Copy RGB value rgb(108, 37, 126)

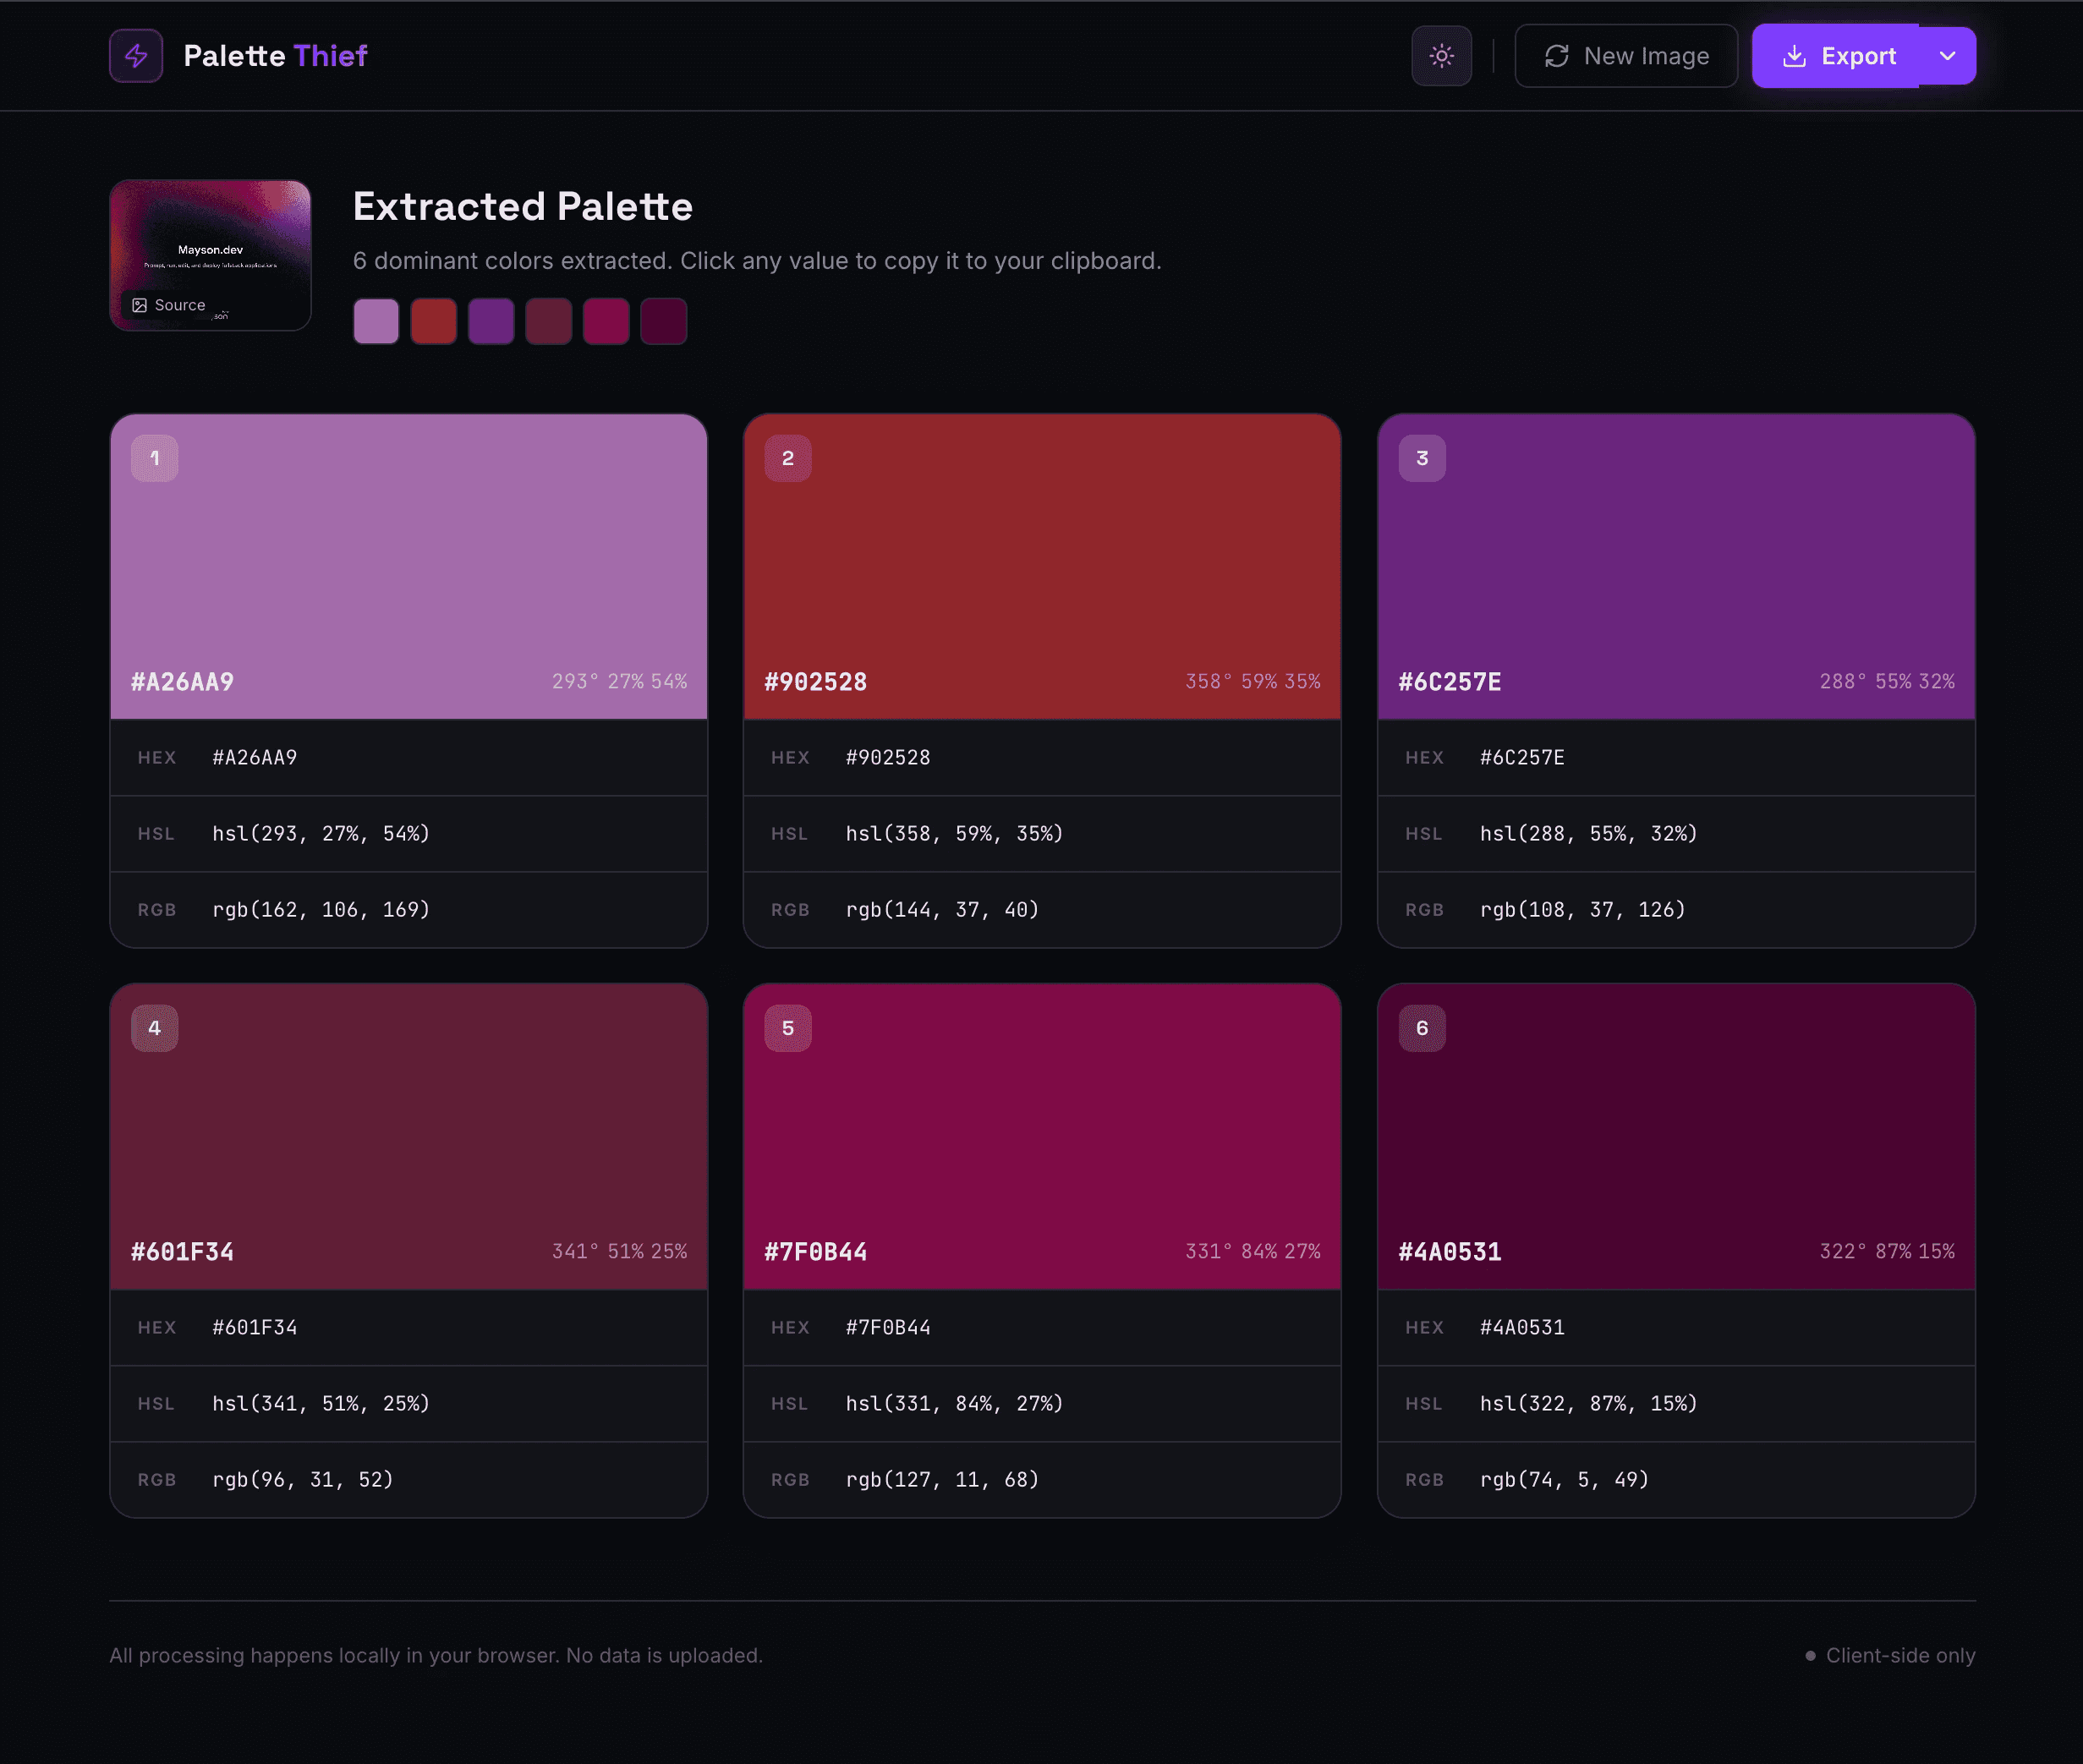(x=1582, y=910)
